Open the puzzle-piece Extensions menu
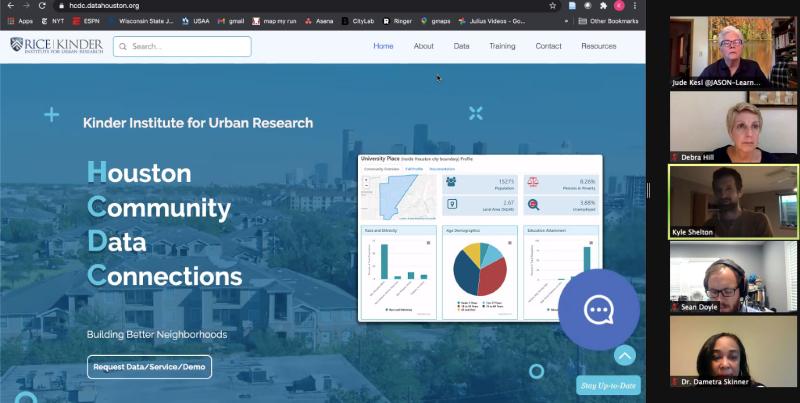The width and height of the screenshot is (800, 403). point(604,6)
